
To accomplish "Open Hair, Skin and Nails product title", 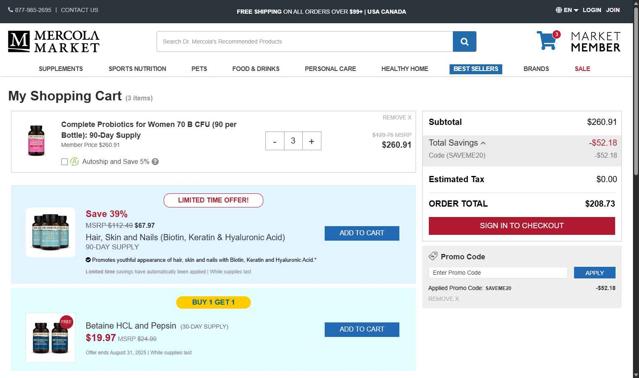I will 185,237.
